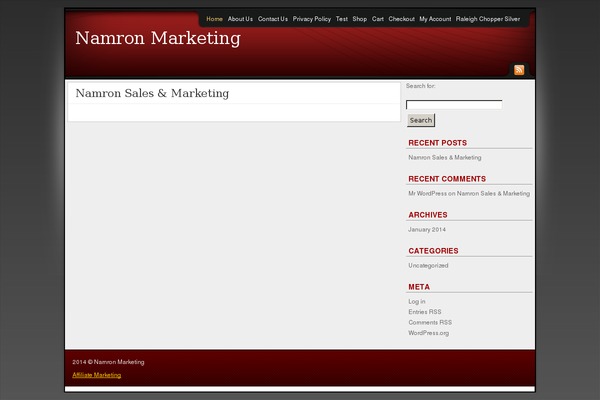Open the orange RSS feed icon
Image resolution: width=600 pixels, height=400 pixels.
pyautogui.click(x=519, y=70)
